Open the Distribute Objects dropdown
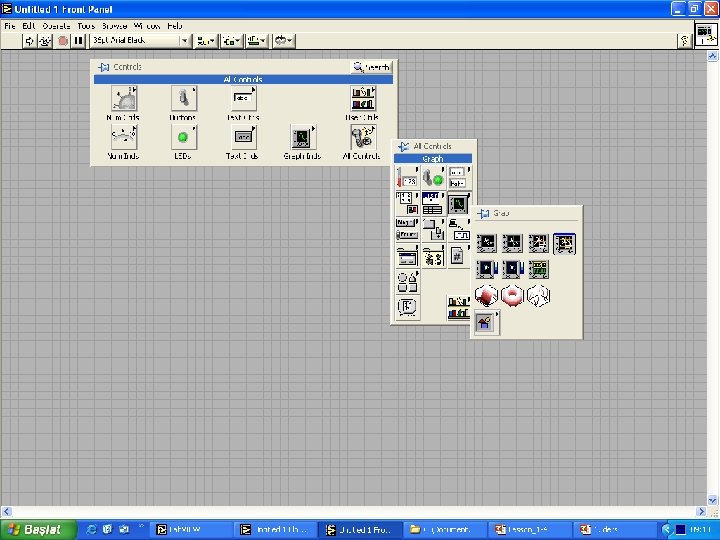The height and width of the screenshot is (540, 720). 231,41
